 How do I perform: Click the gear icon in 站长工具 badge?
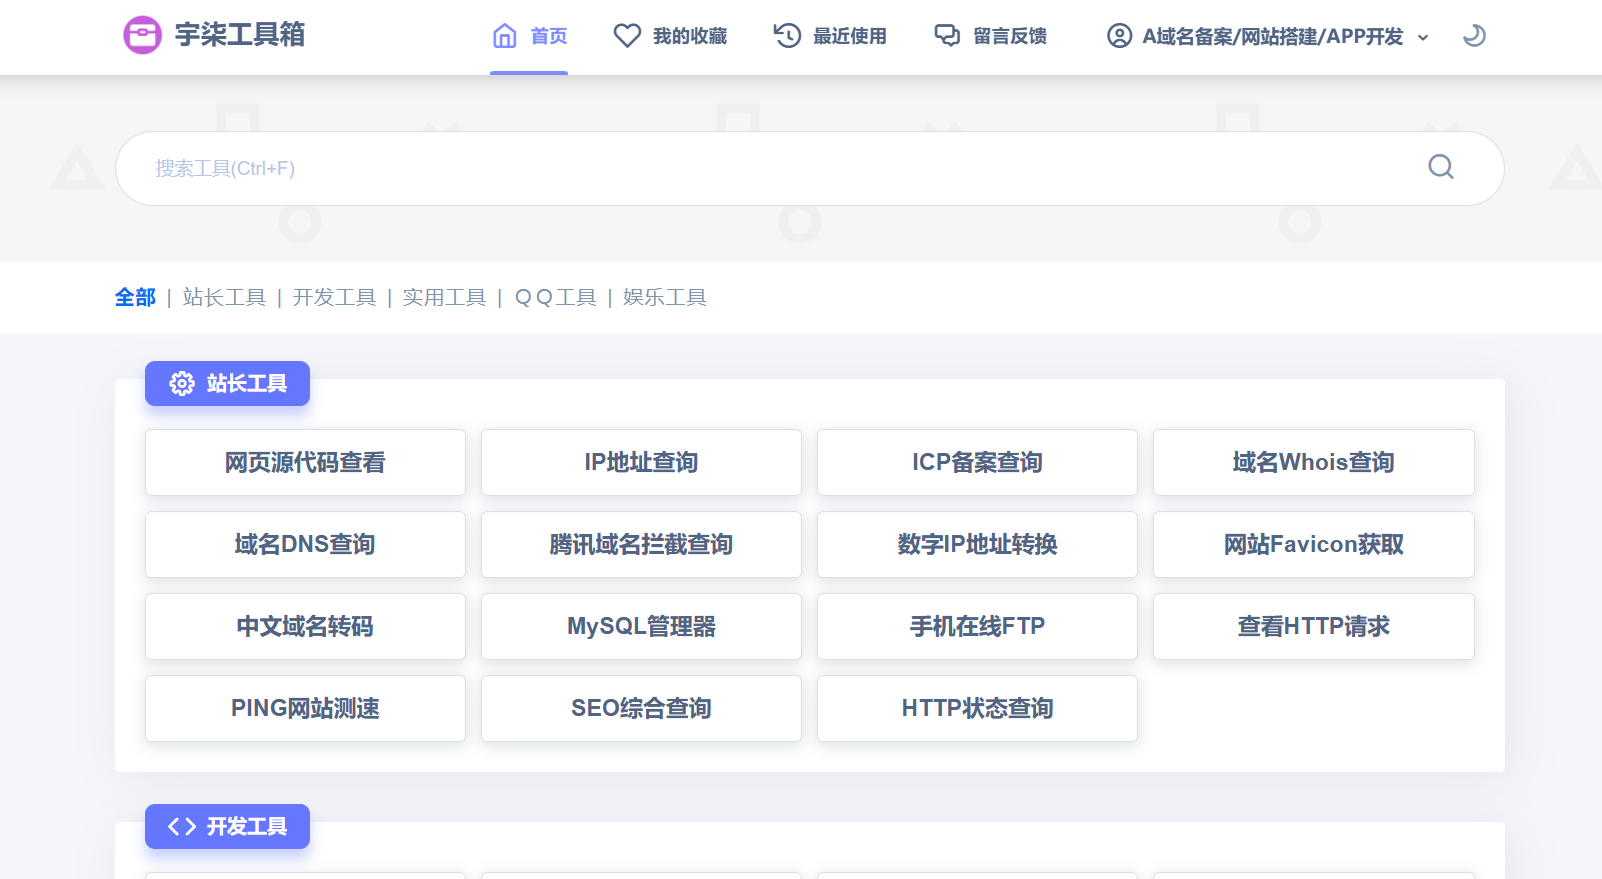(x=182, y=383)
